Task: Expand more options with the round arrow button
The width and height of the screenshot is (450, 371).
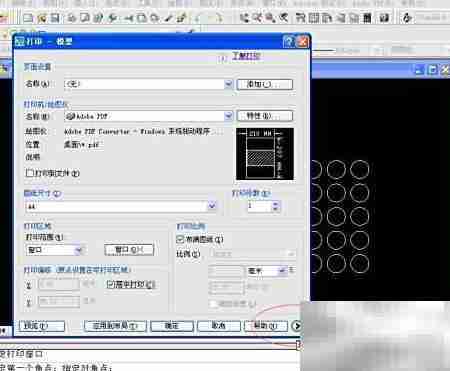Action: click(296, 326)
